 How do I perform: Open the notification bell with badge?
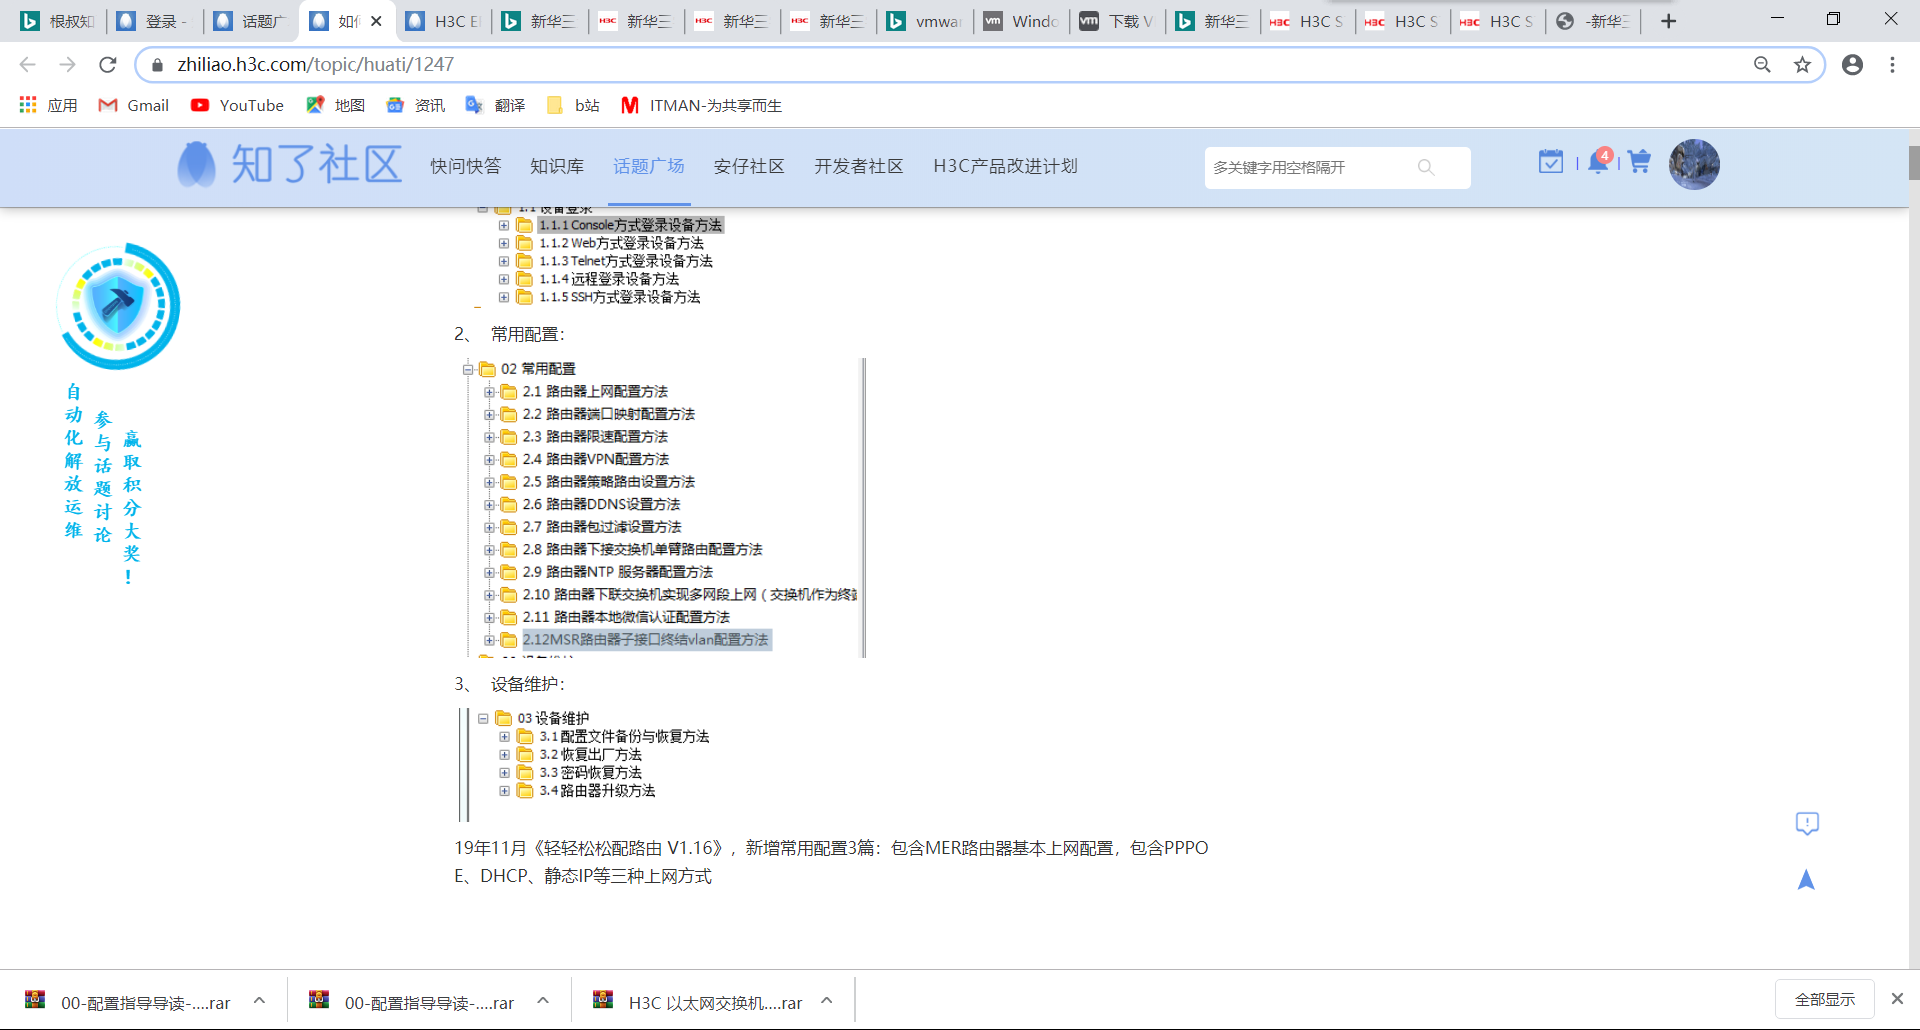pos(1600,161)
